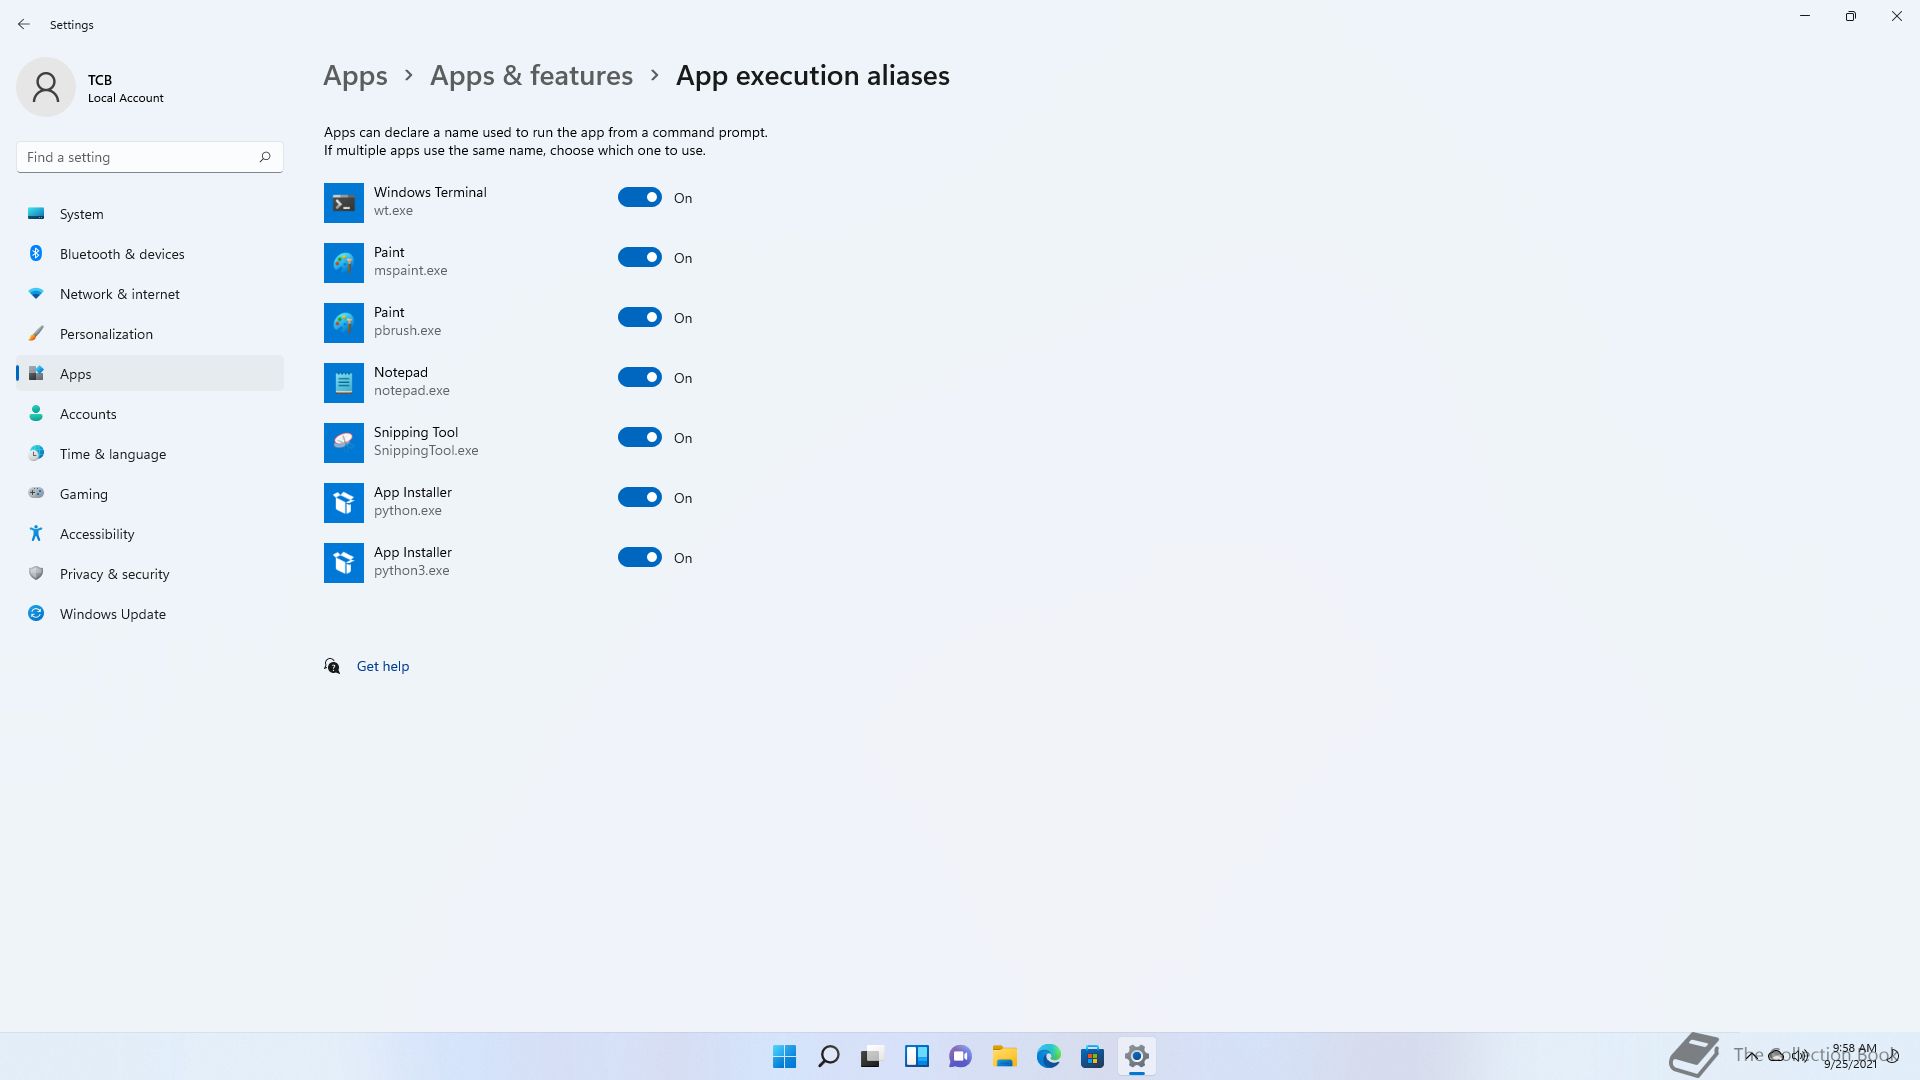Open the Get help link
The width and height of the screenshot is (1920, 1080).
tap(382, 666)
